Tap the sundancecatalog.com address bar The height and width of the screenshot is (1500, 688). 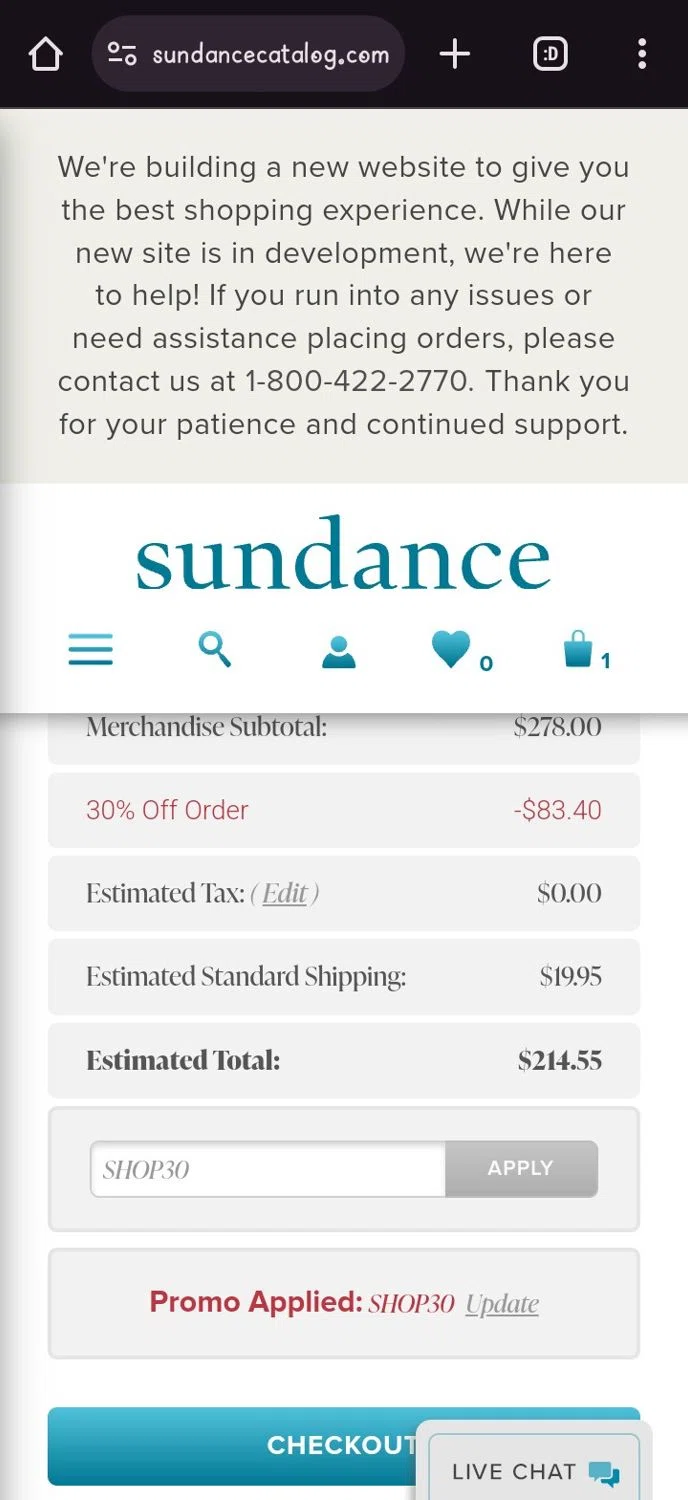270,54
